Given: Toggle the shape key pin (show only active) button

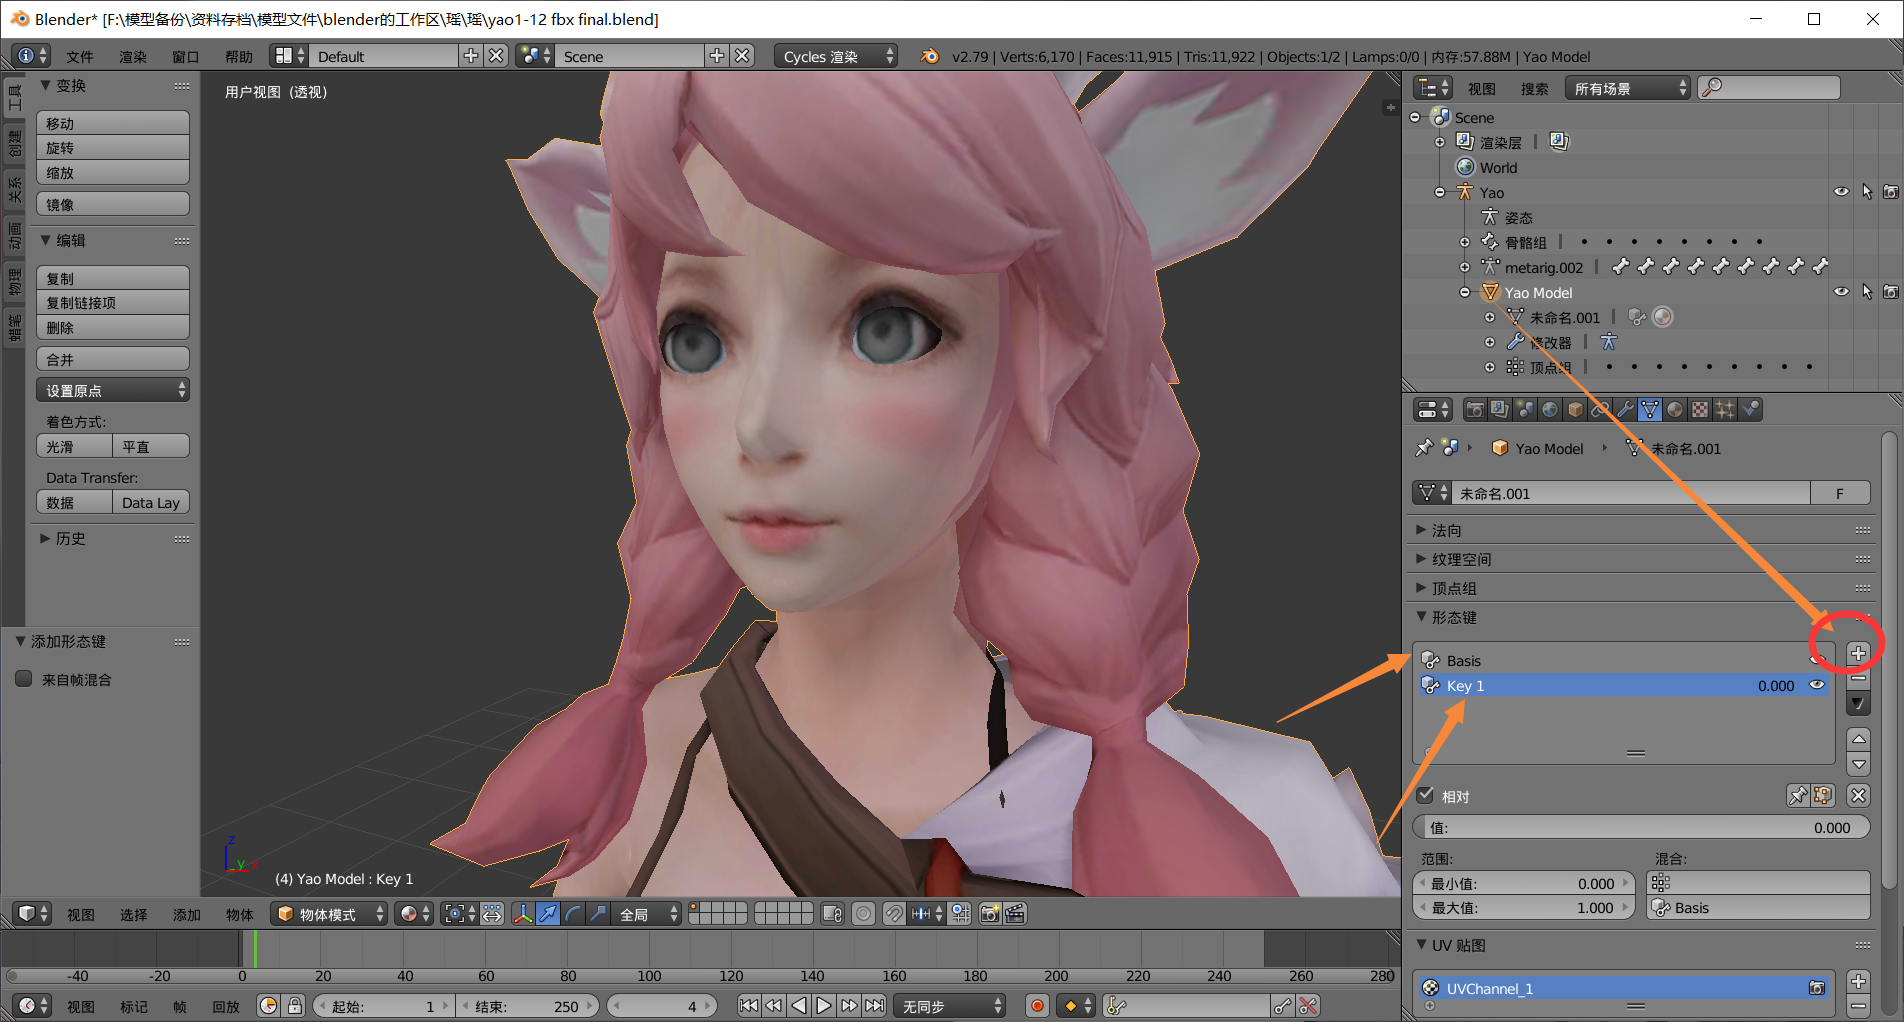Looking at the screenshot, I should pos(1798,796).
